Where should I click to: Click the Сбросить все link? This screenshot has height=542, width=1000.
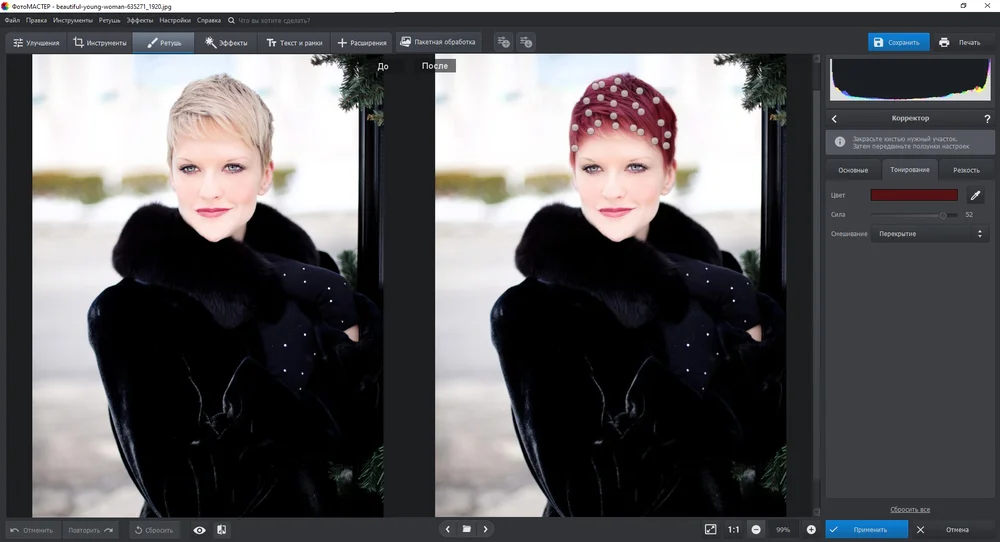[910, 510]
